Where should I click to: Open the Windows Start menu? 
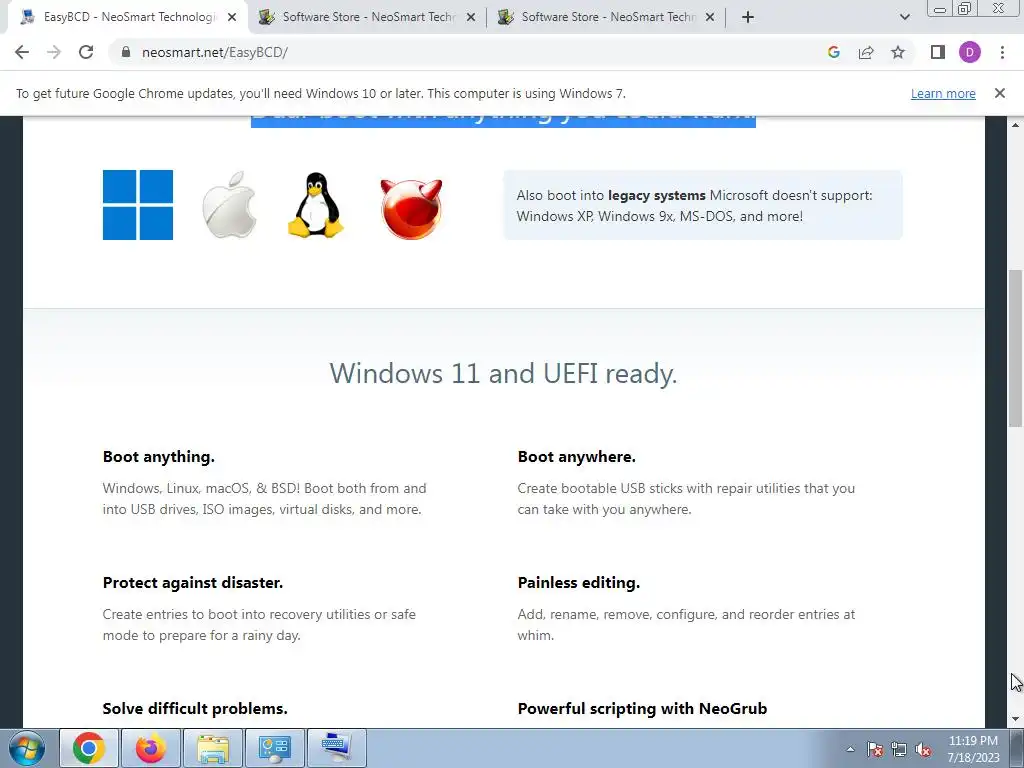(27, 748)
